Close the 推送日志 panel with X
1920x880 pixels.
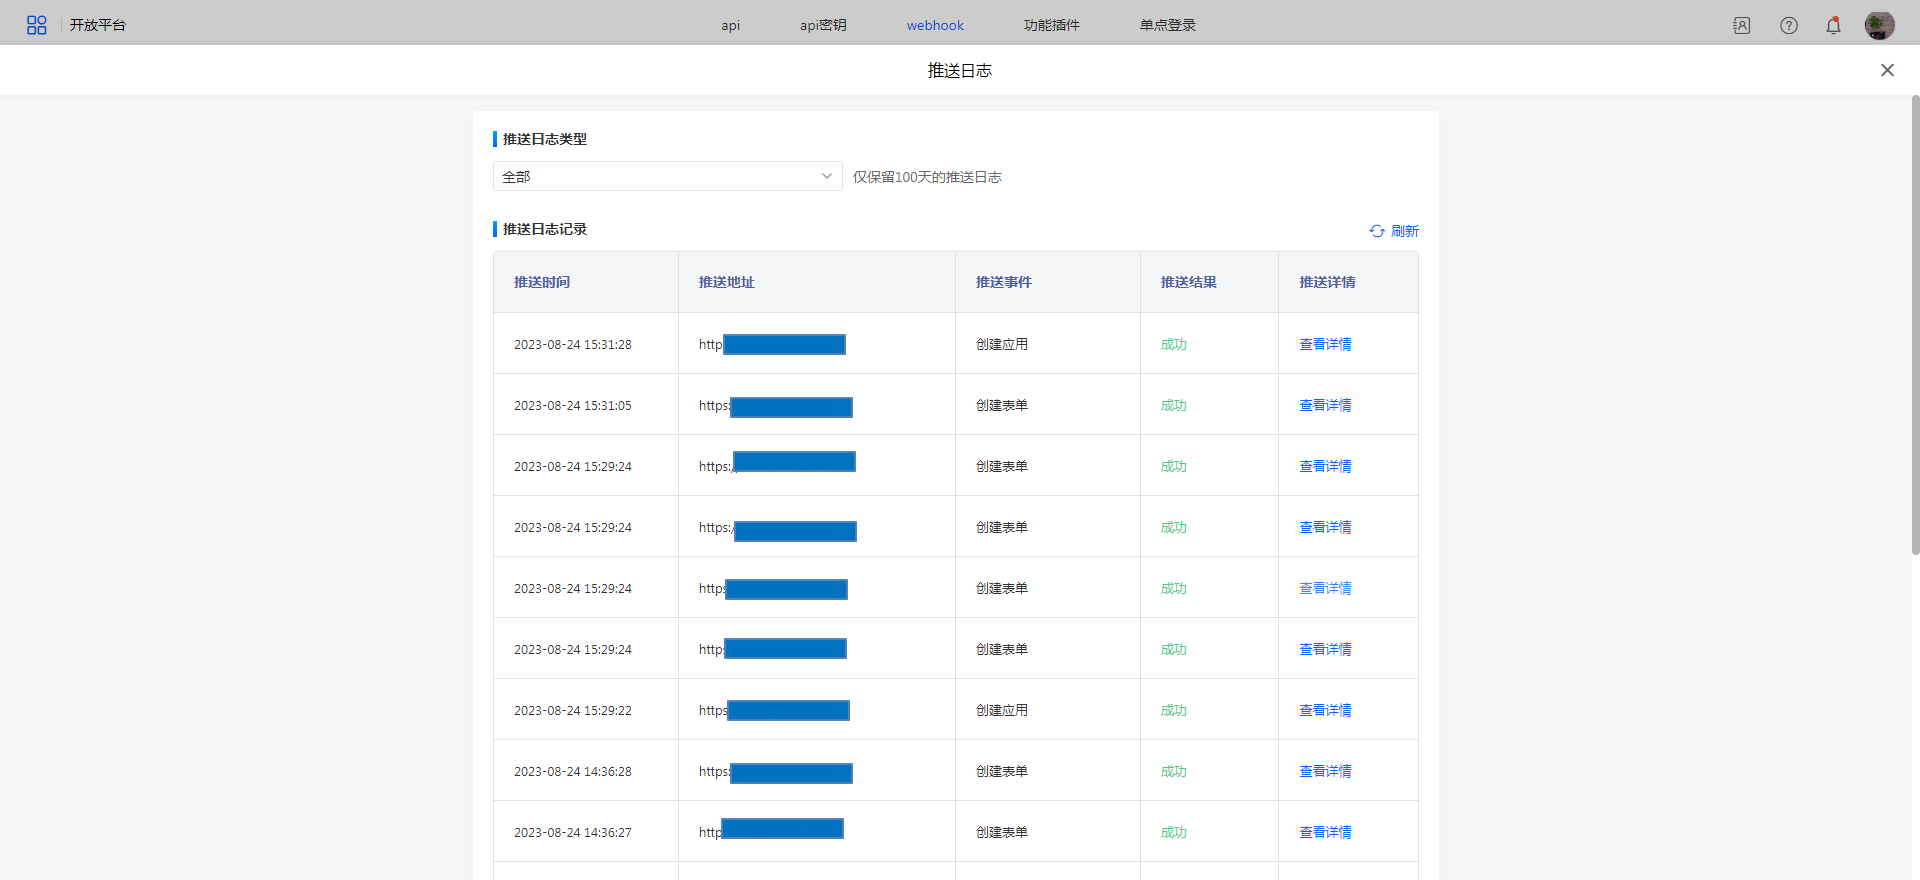1886,70
